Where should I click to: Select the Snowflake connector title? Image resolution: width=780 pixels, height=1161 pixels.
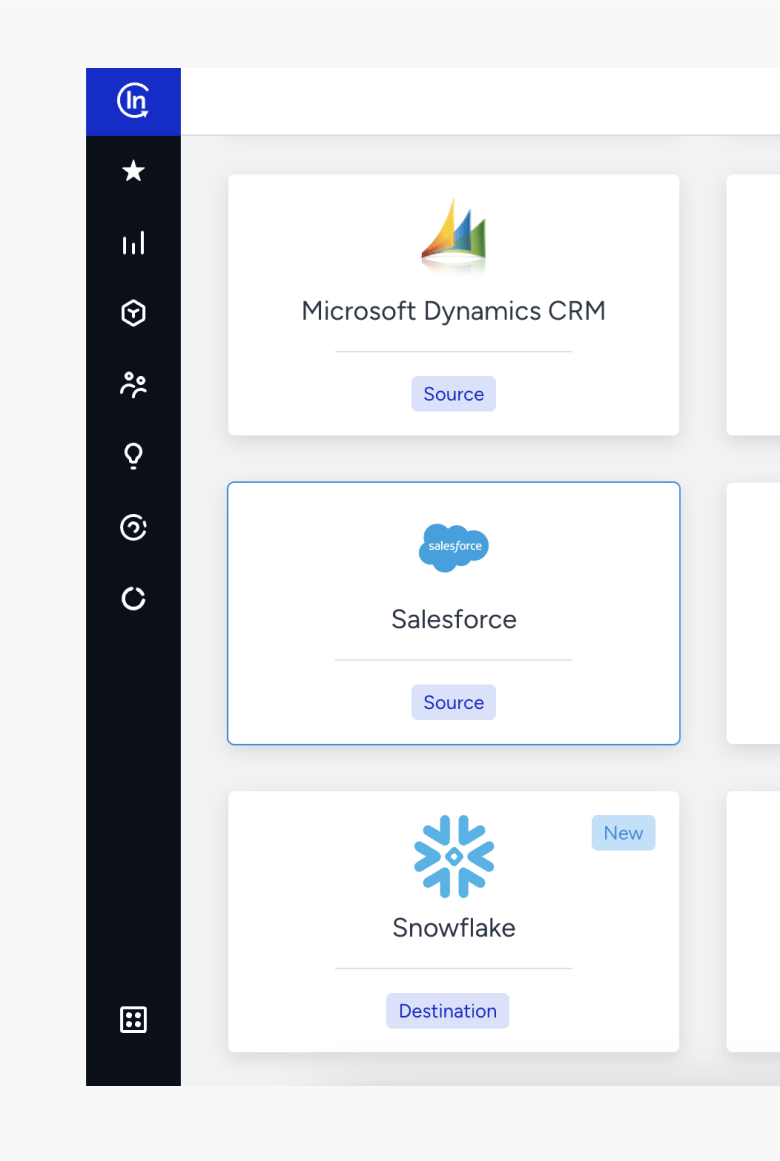(453, 928)
